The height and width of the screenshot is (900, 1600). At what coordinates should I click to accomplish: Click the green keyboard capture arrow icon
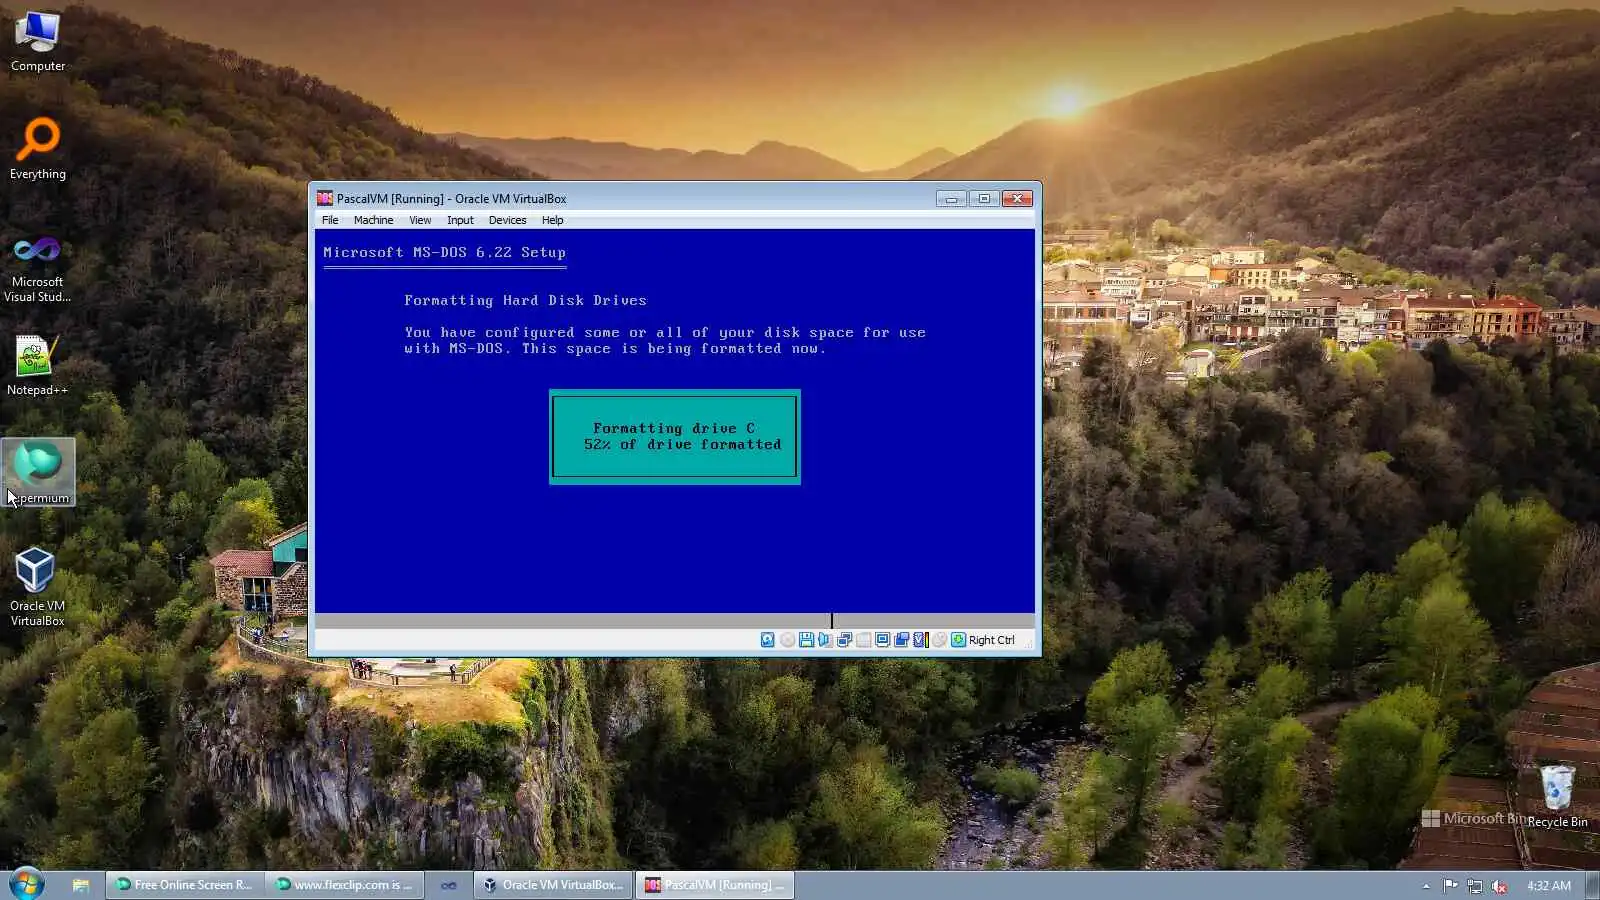pos(958,640)
